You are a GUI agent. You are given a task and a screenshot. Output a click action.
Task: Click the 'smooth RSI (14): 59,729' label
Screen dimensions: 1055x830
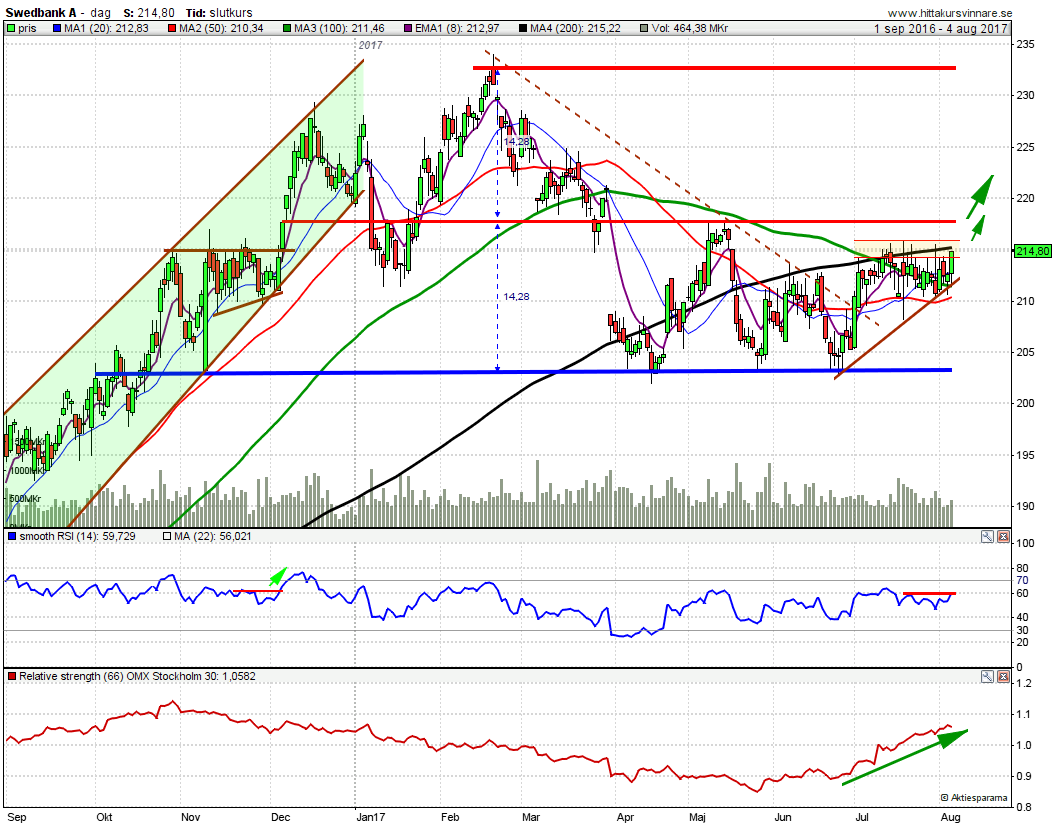point(77,537)
